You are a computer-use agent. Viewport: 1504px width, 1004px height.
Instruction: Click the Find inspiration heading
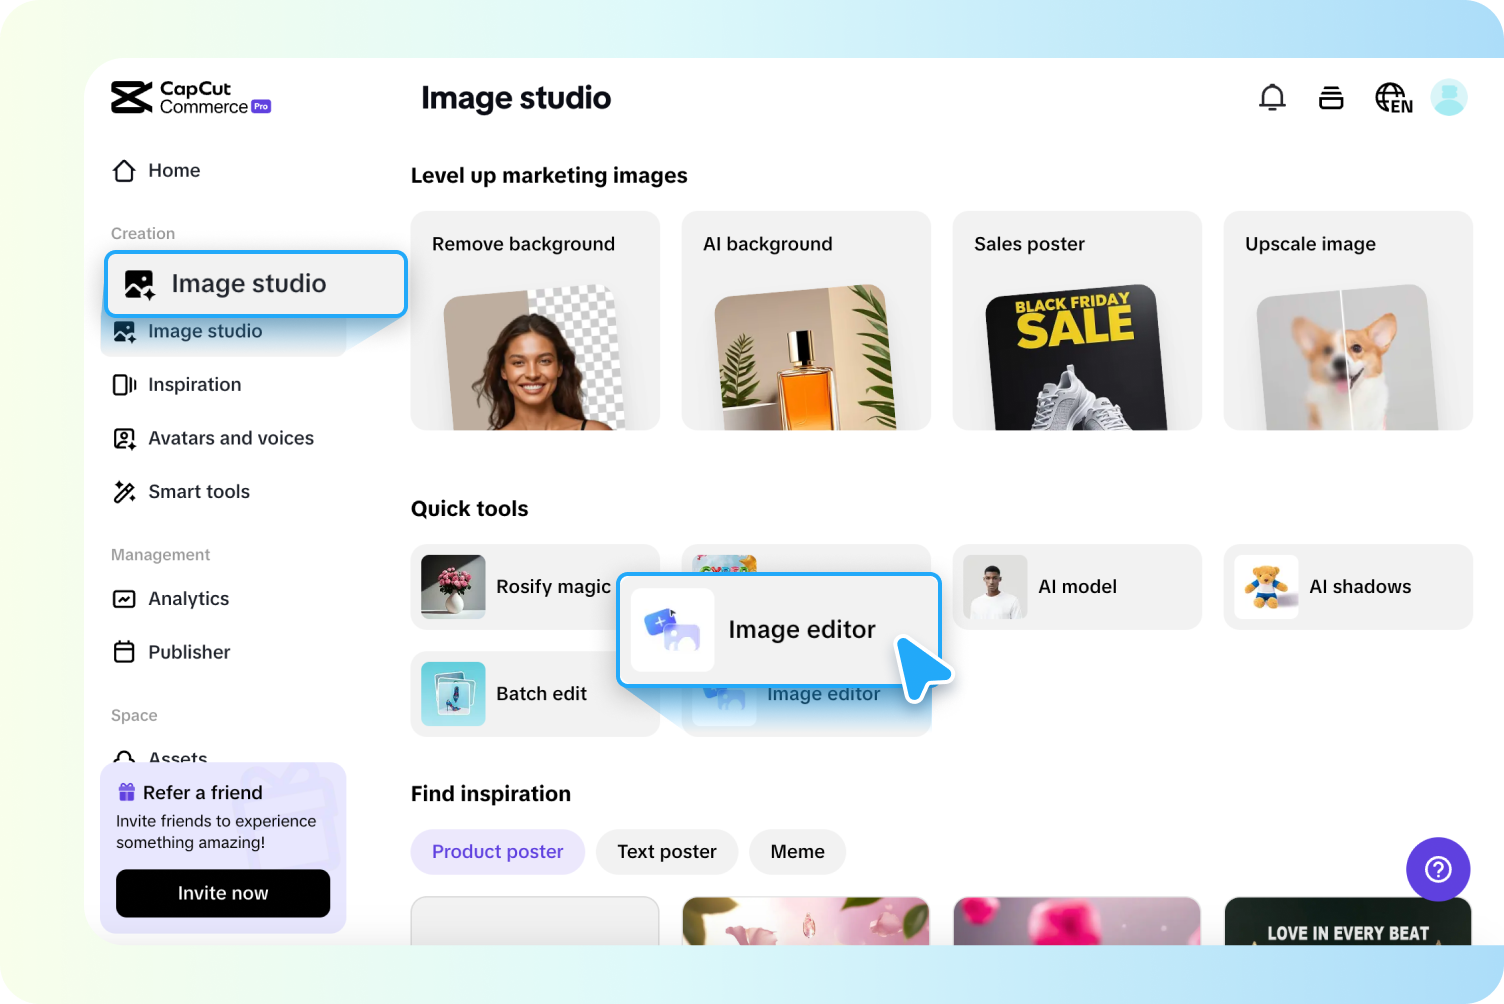click(491, 794)
